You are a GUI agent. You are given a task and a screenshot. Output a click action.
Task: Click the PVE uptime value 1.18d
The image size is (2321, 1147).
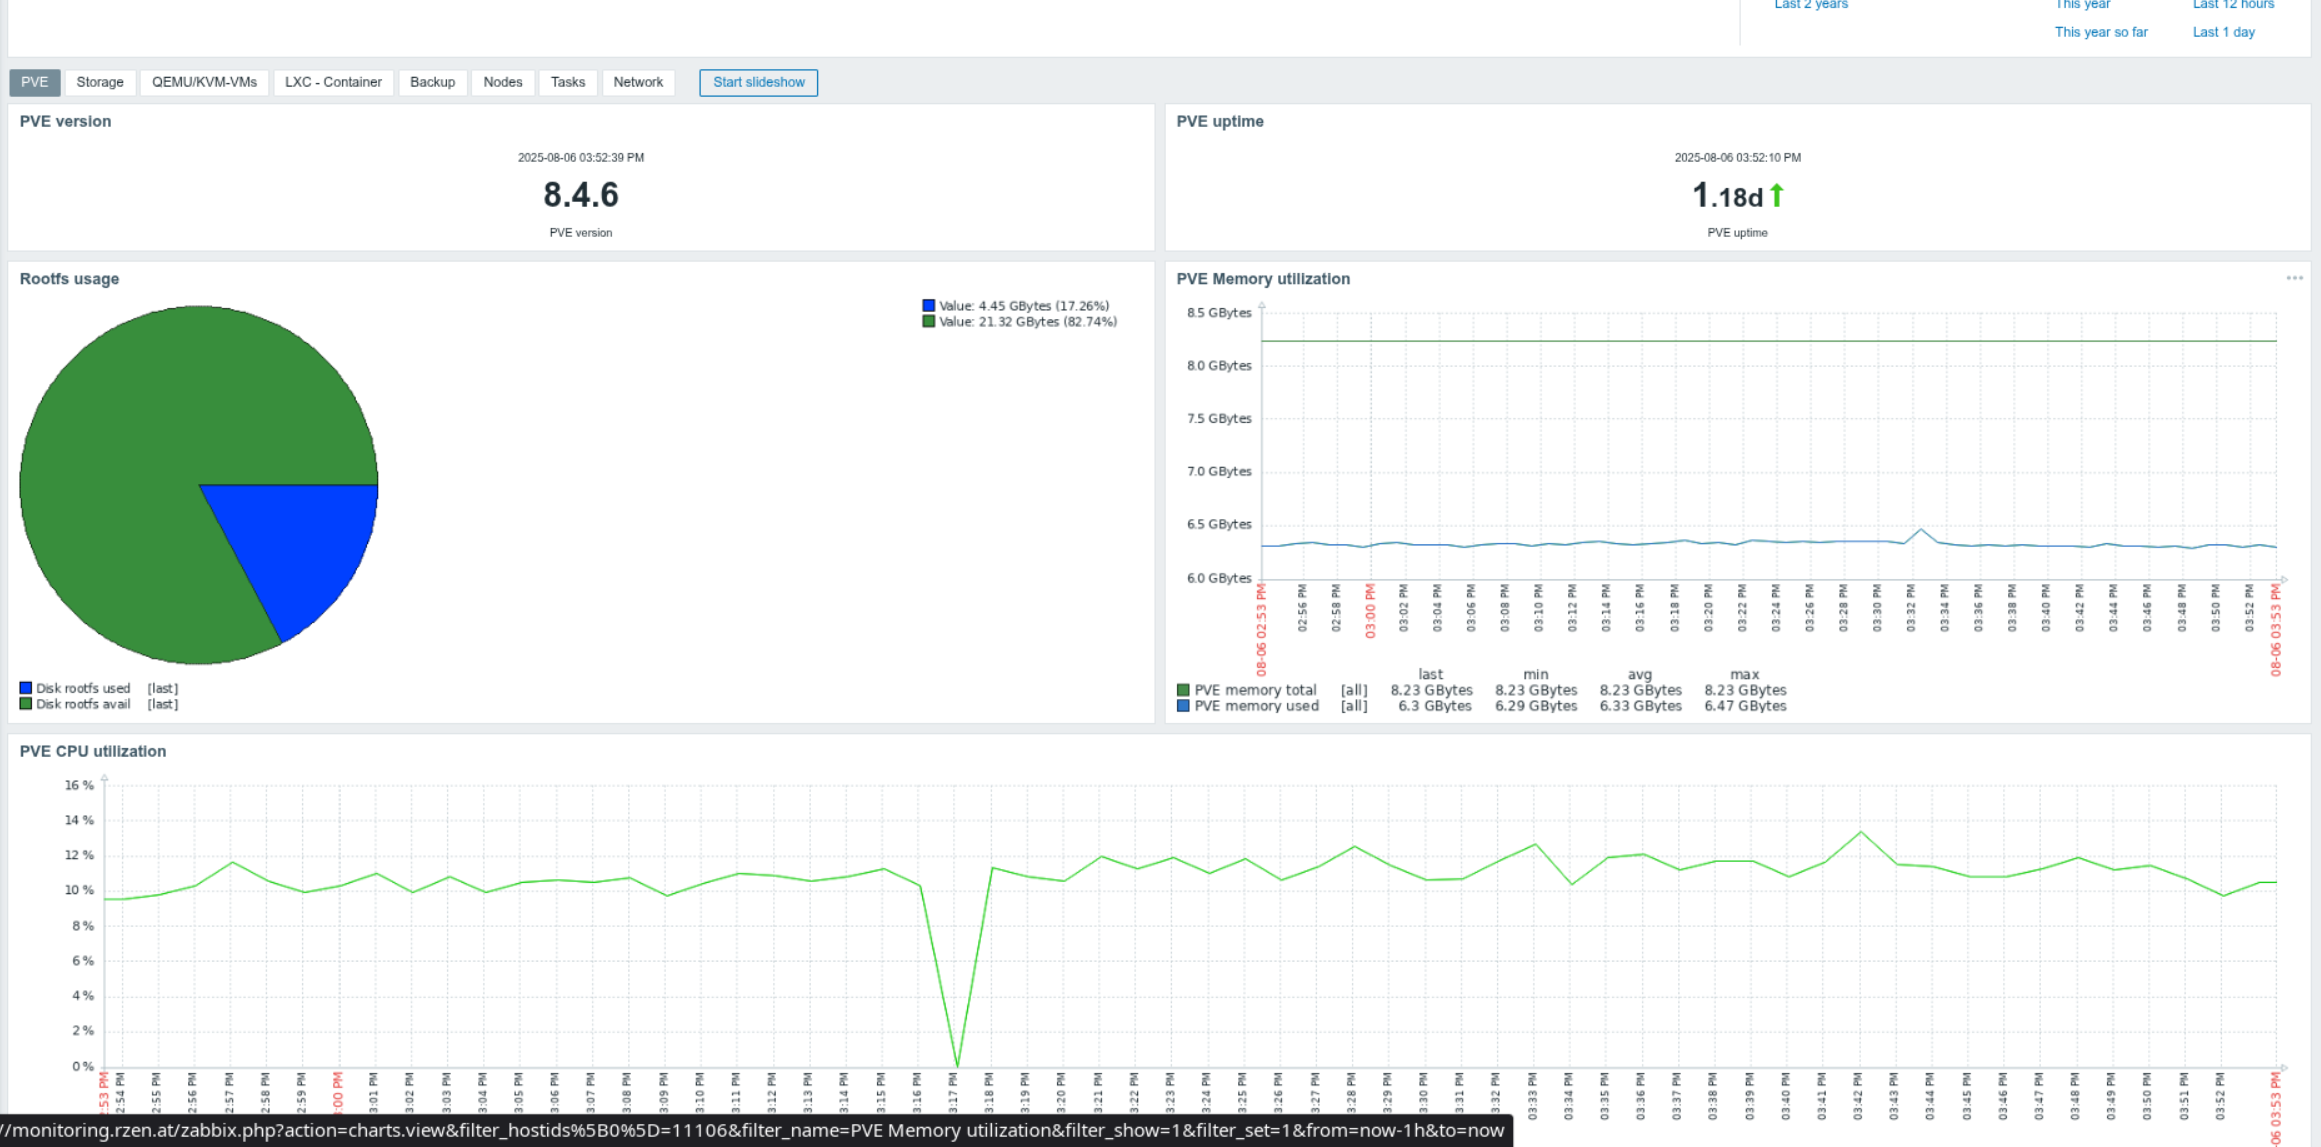(1727, 196)
